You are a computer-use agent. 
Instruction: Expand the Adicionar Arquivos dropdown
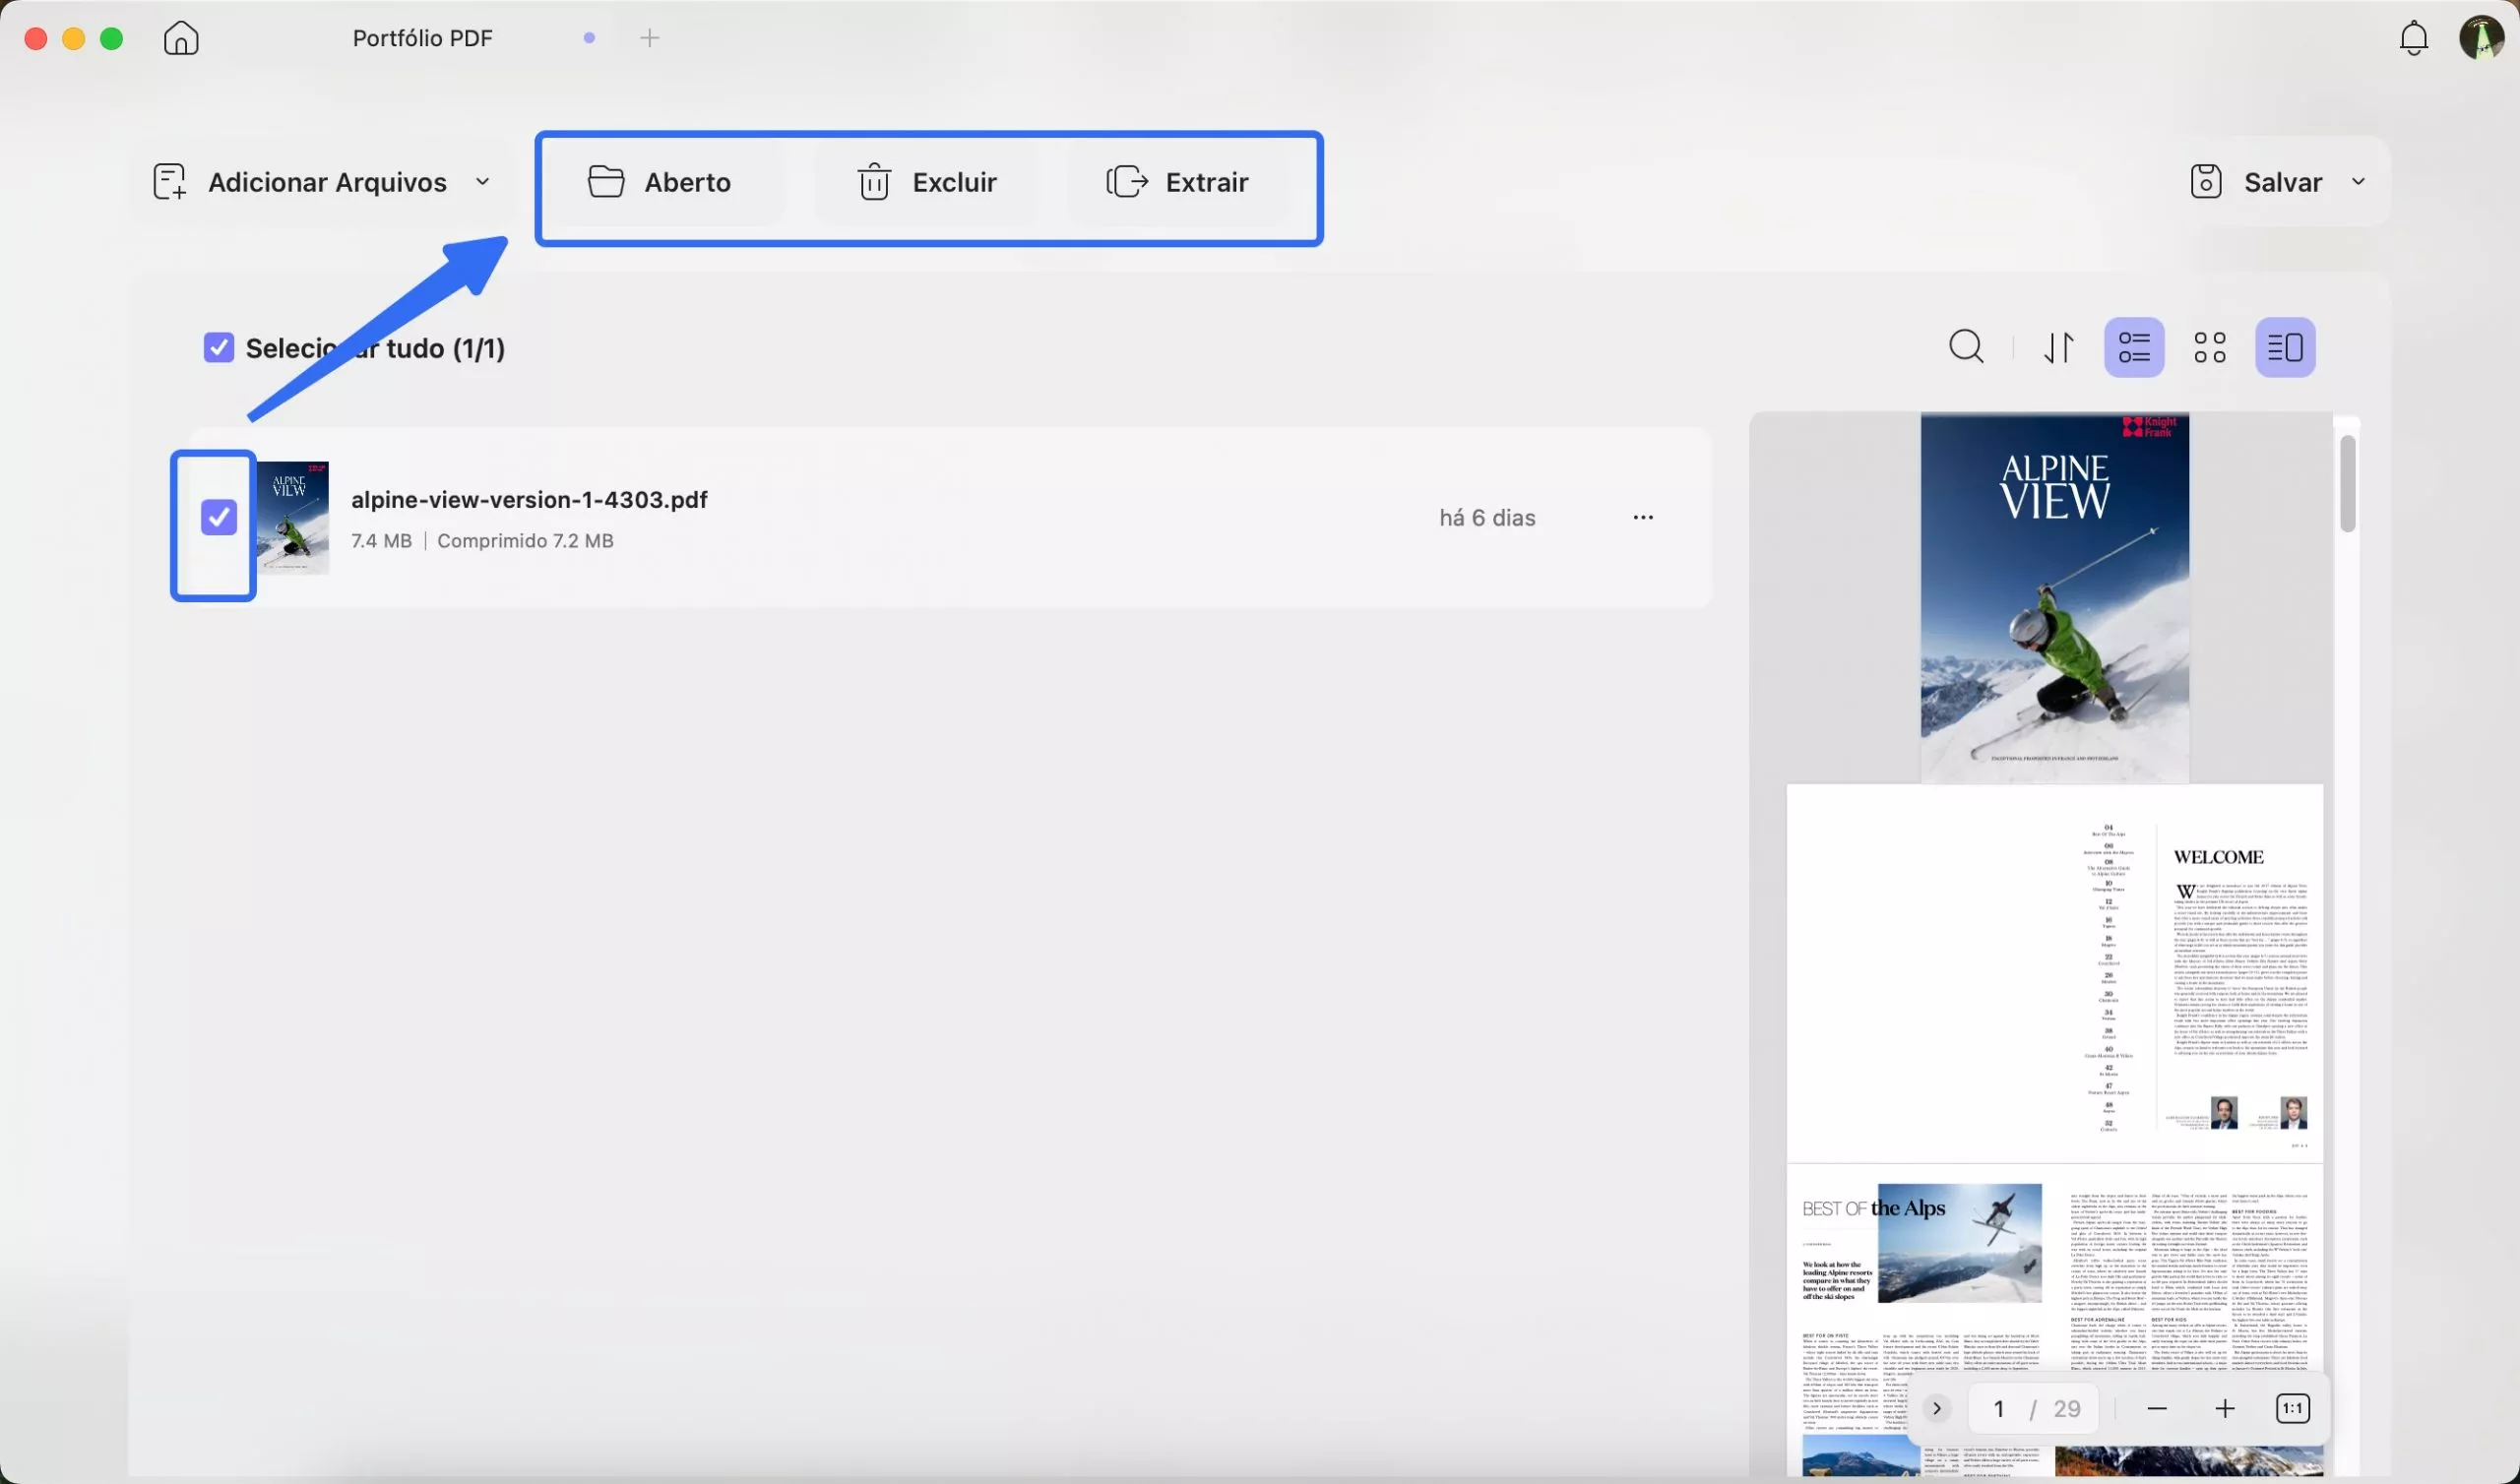[x=483, y=182]
